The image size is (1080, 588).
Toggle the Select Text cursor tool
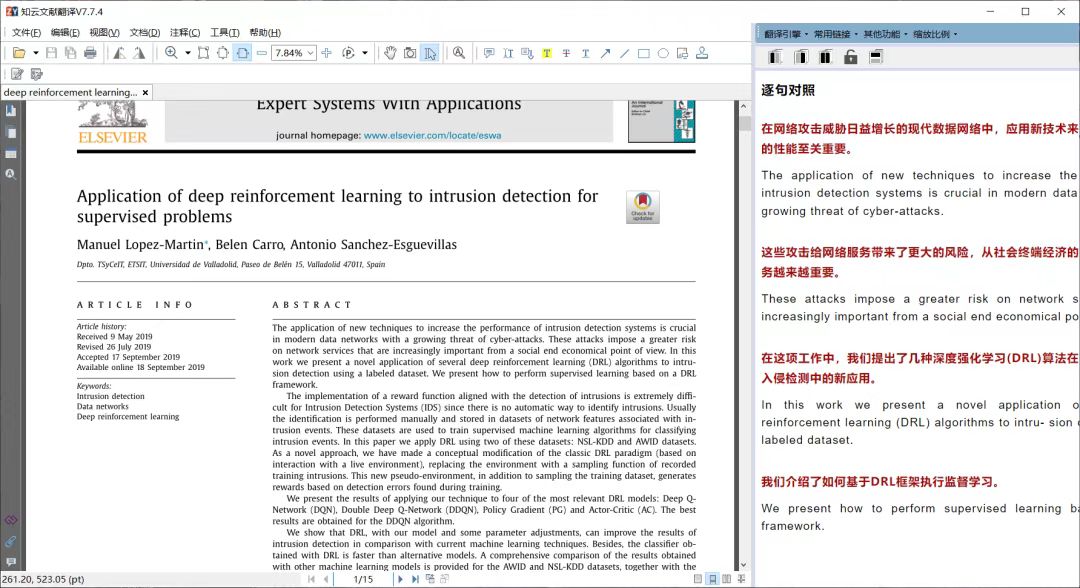(x=429, y=53)
